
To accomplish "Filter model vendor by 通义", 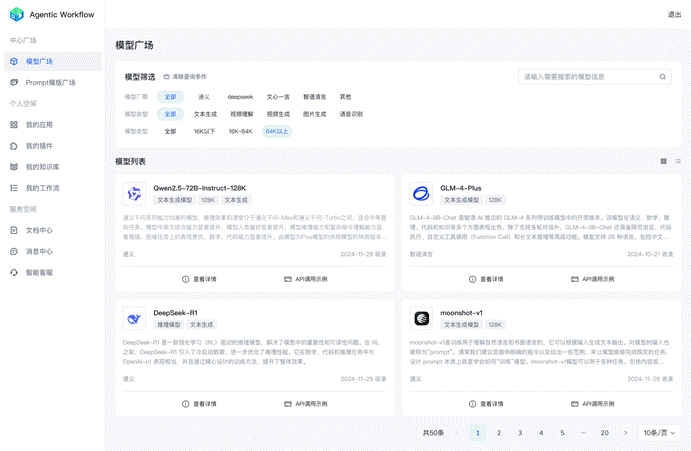I will click(x=204, y=97).
